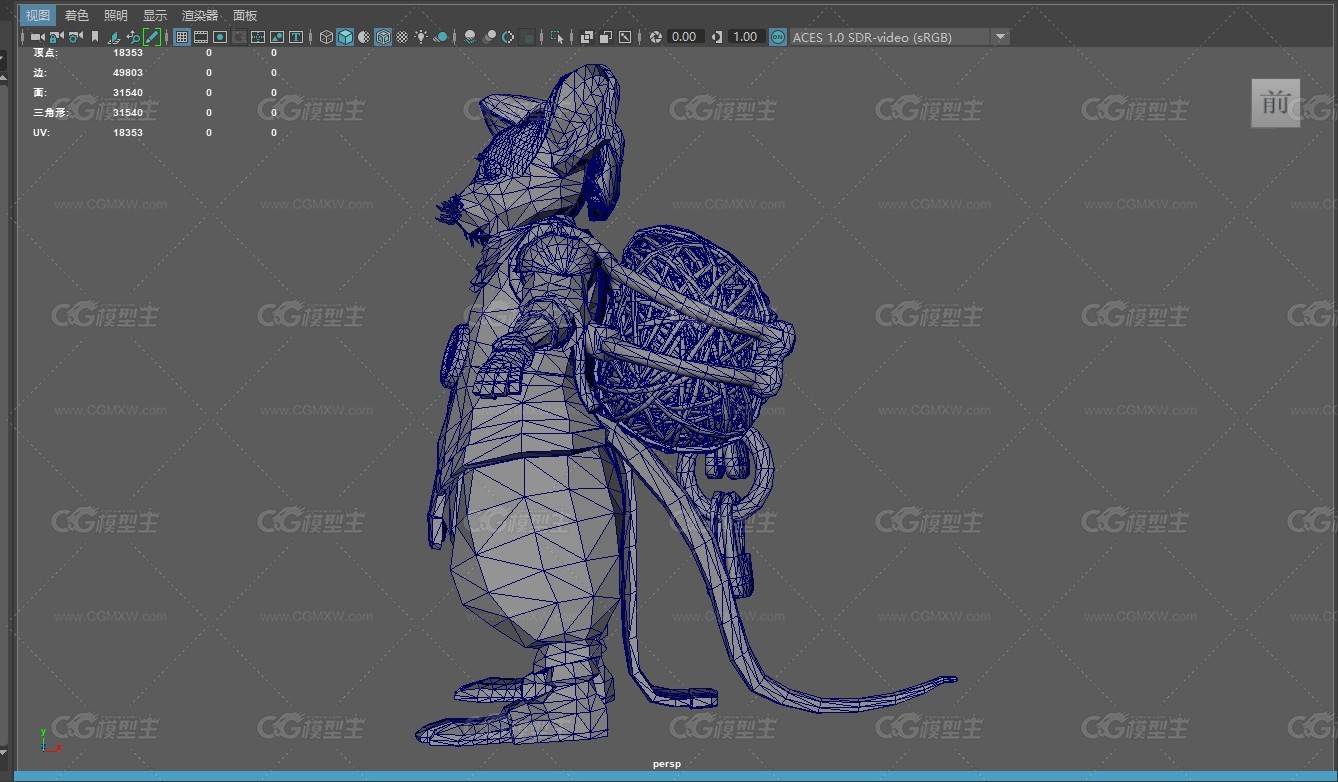
Task: Toggle the resolution gate icon
Action: 219,37
